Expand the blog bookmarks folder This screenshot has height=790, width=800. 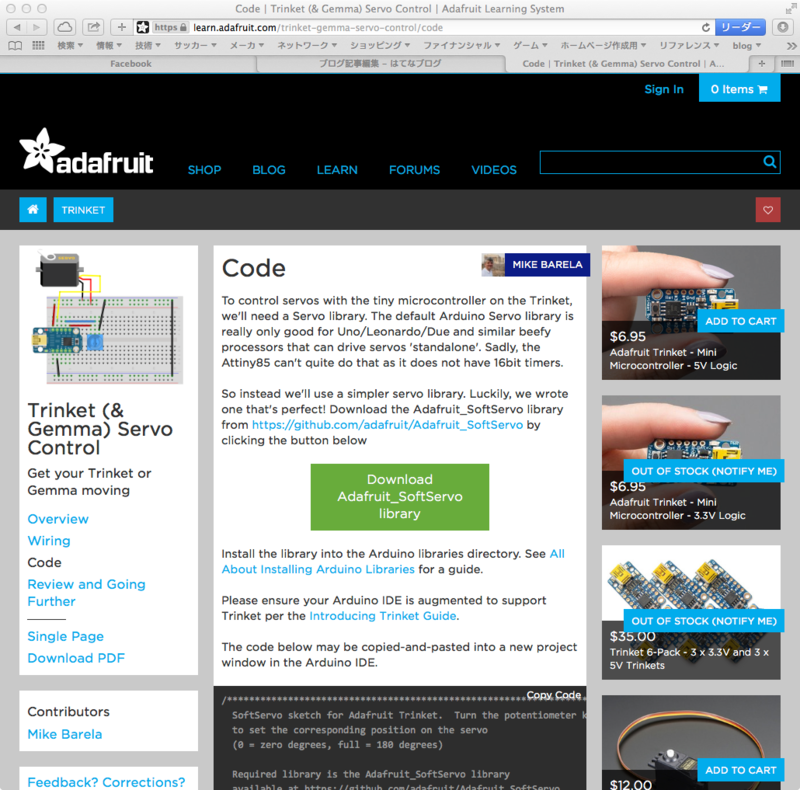747,46
